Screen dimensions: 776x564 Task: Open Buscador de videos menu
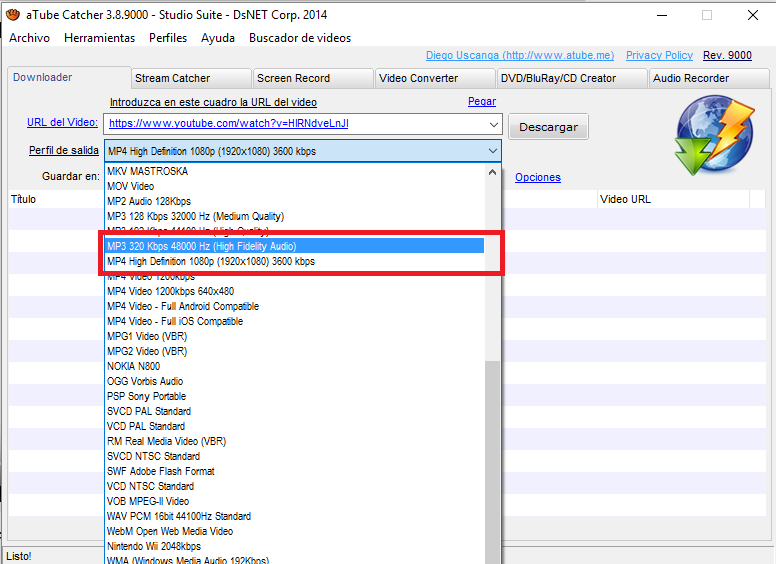coord(300,38)
